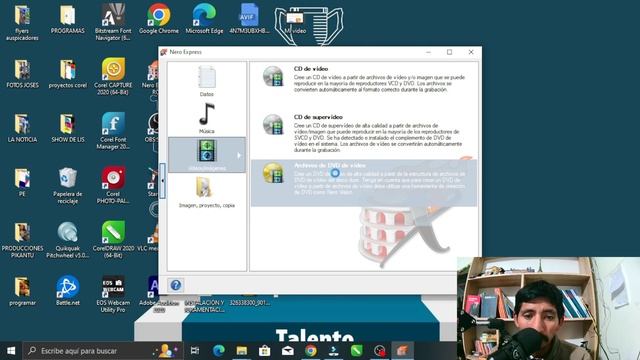Screen dimensions: 640x360
Task: Open the AVIF file on desktop
Action: 249,20
